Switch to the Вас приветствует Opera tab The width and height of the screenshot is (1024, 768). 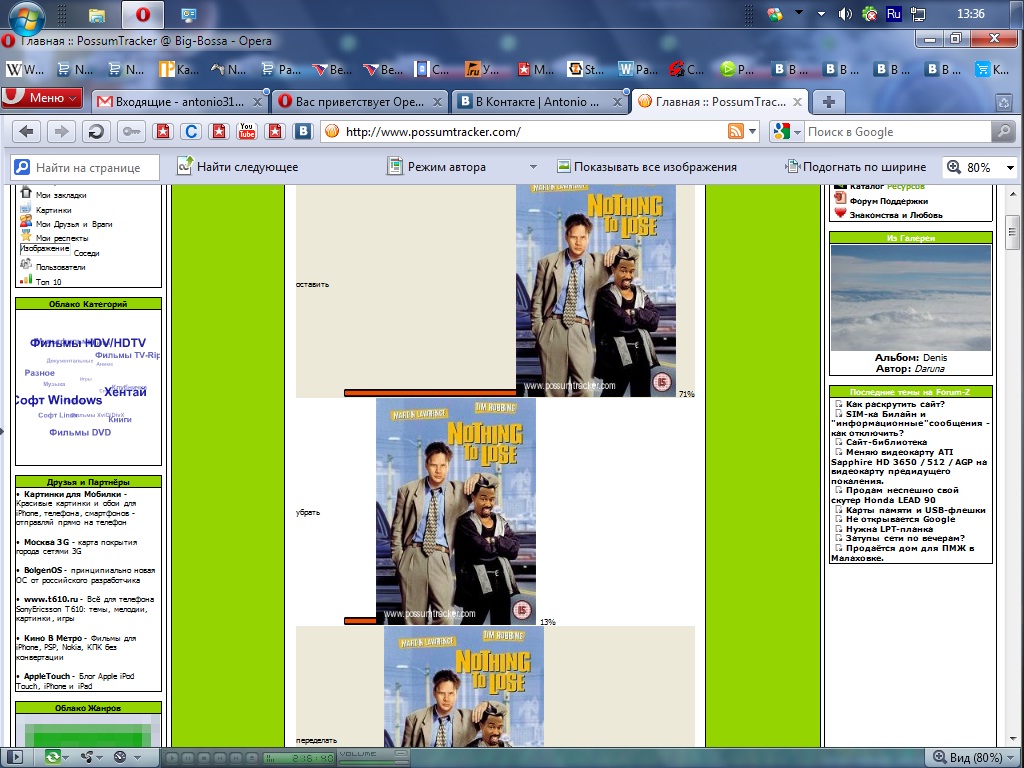[360, 102]
